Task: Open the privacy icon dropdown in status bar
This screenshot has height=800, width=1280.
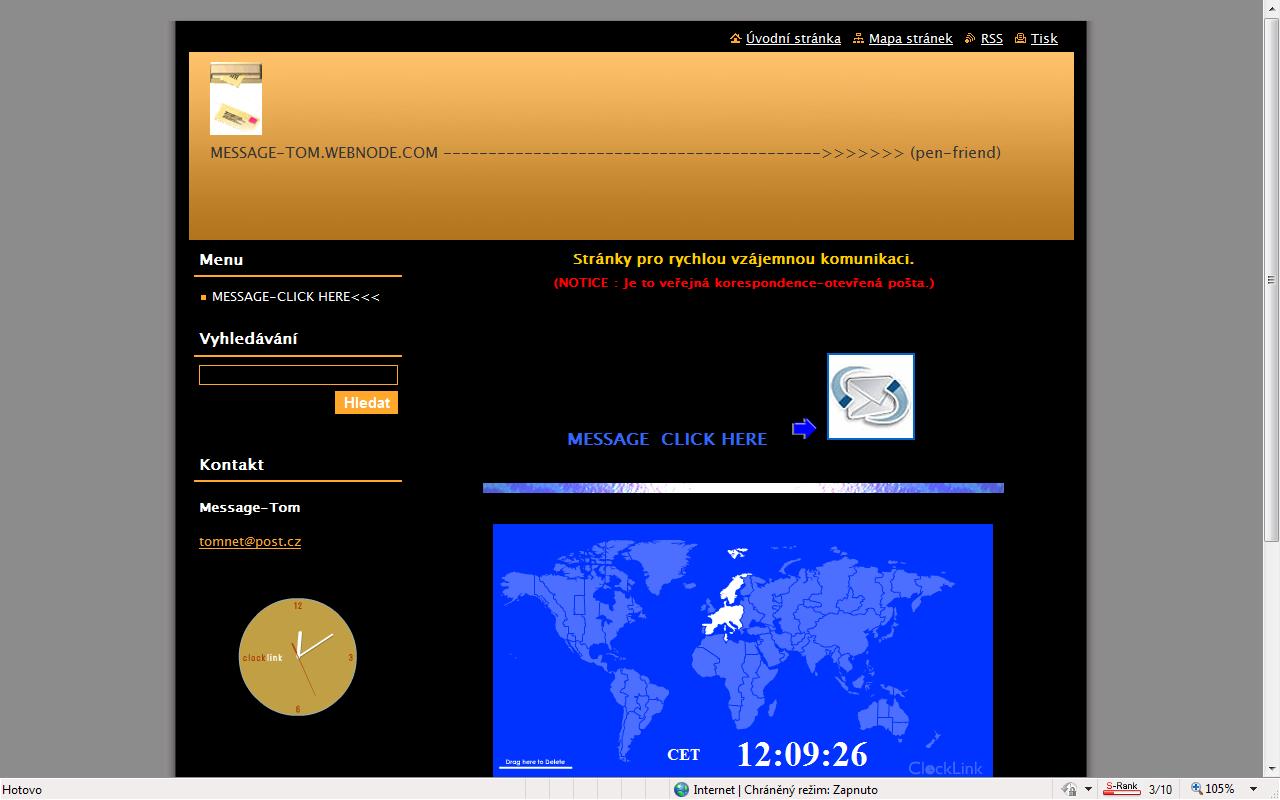Action: click(1088, 790)
